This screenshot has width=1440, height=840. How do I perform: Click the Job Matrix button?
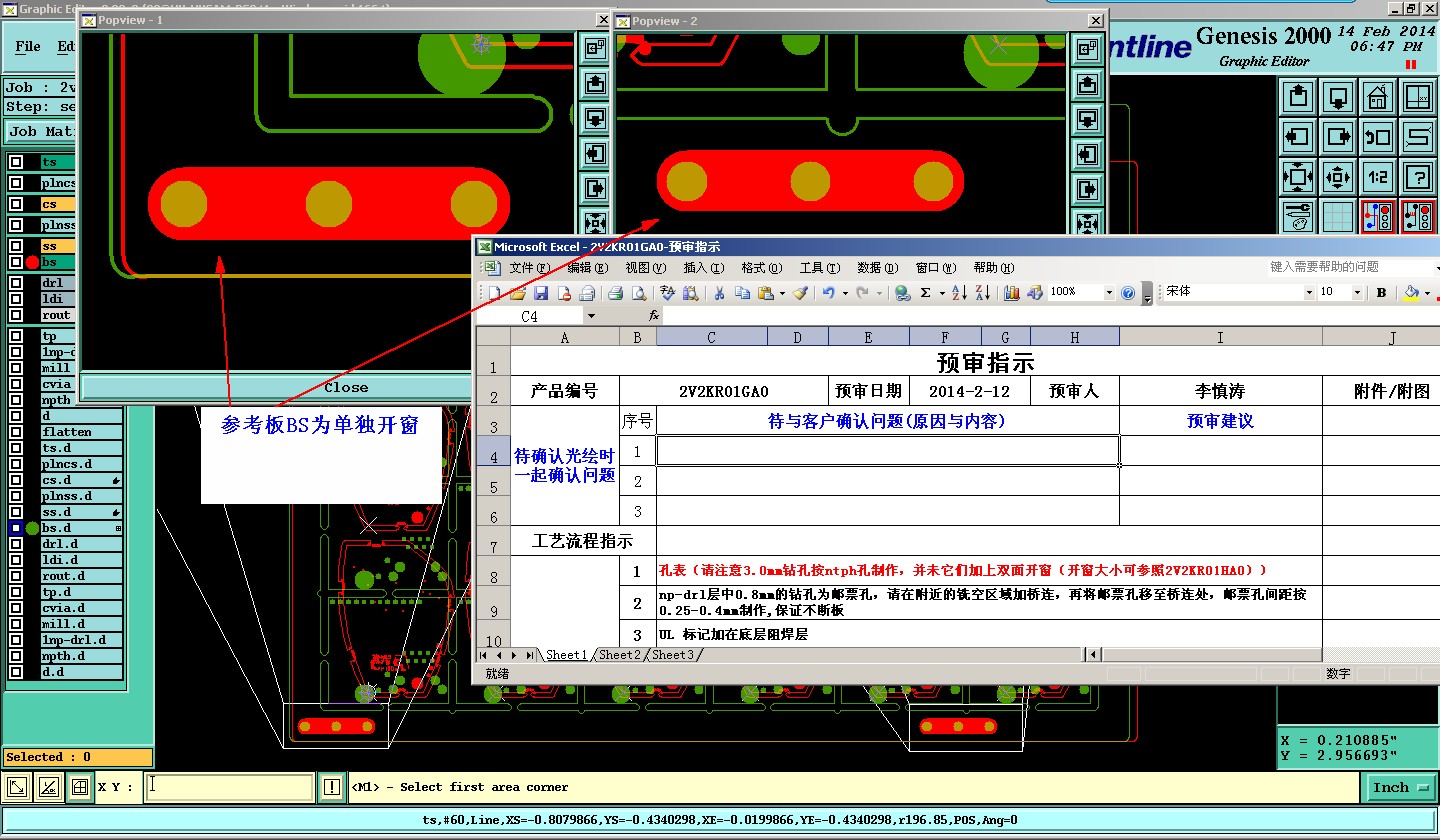point(40,132)
